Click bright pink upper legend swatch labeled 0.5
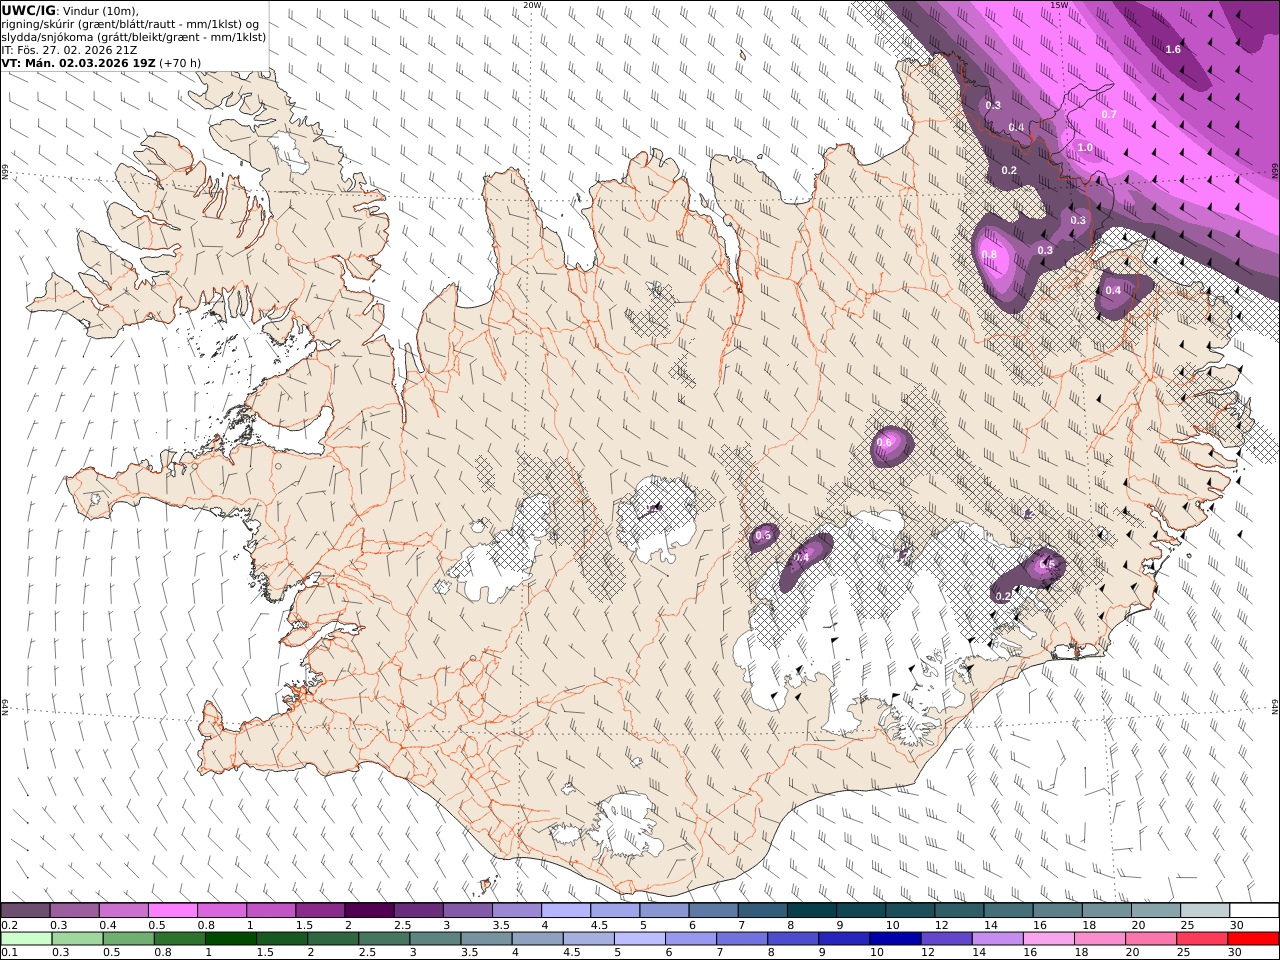1280x960 pixels. coord(173,911)
